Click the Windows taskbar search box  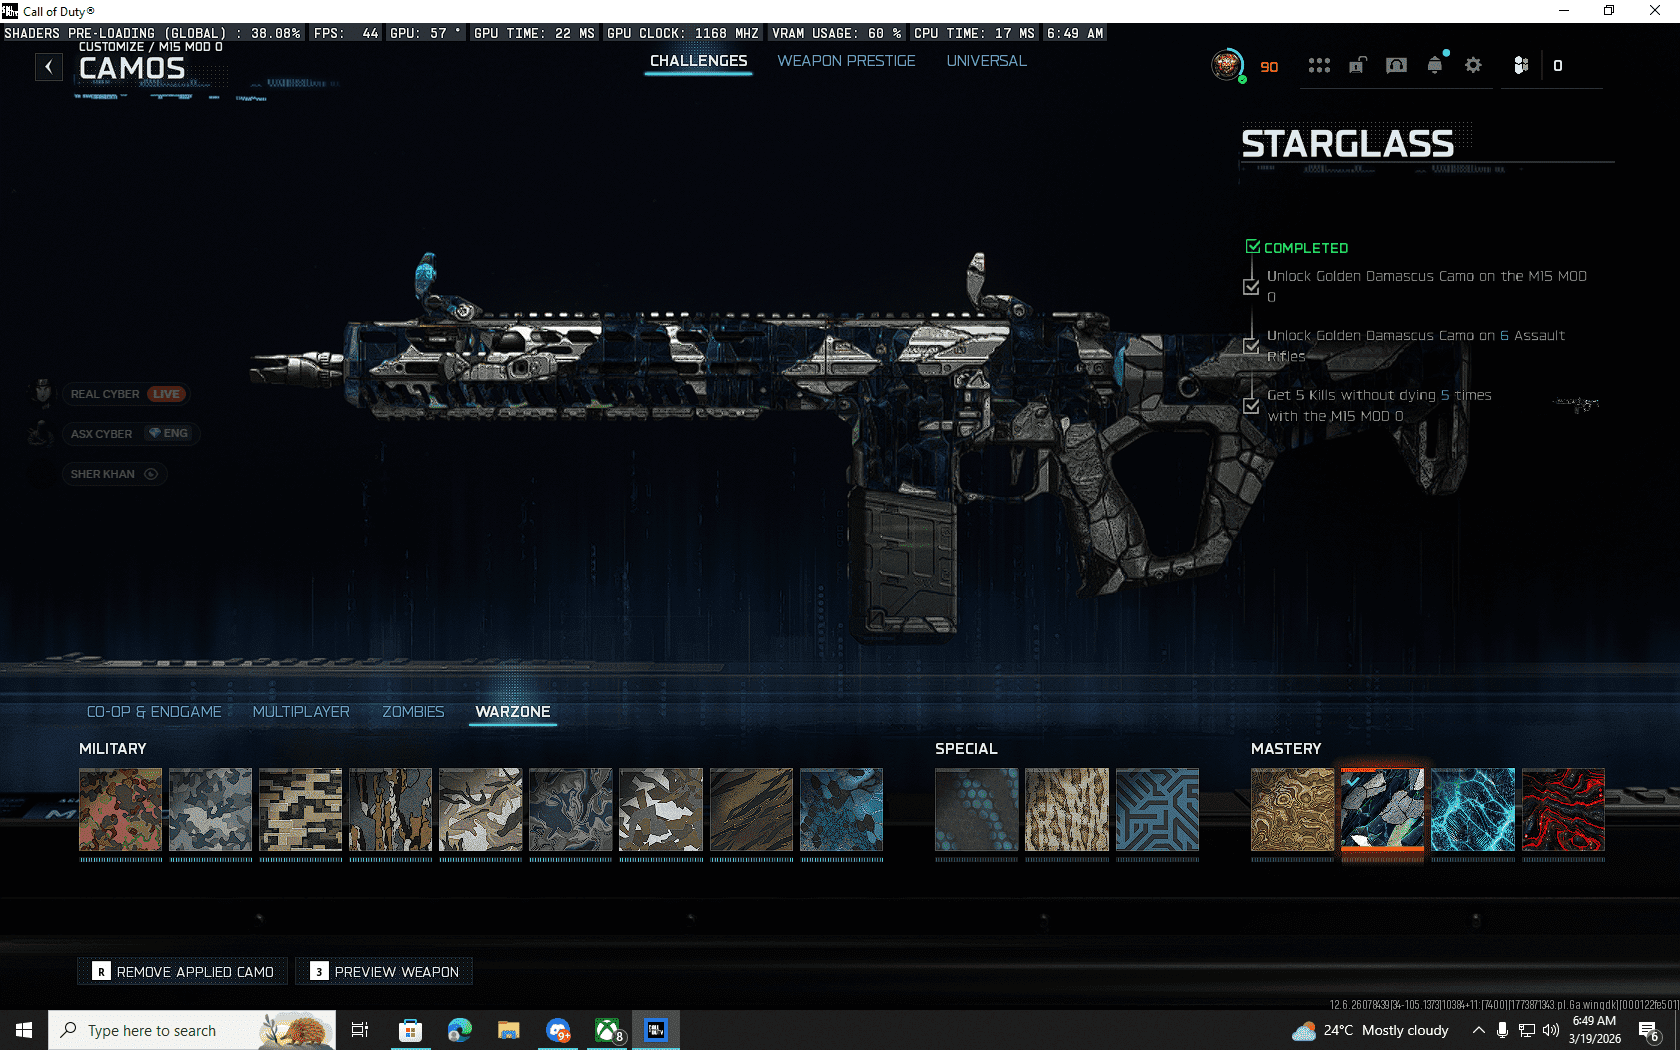point(170,1030)
